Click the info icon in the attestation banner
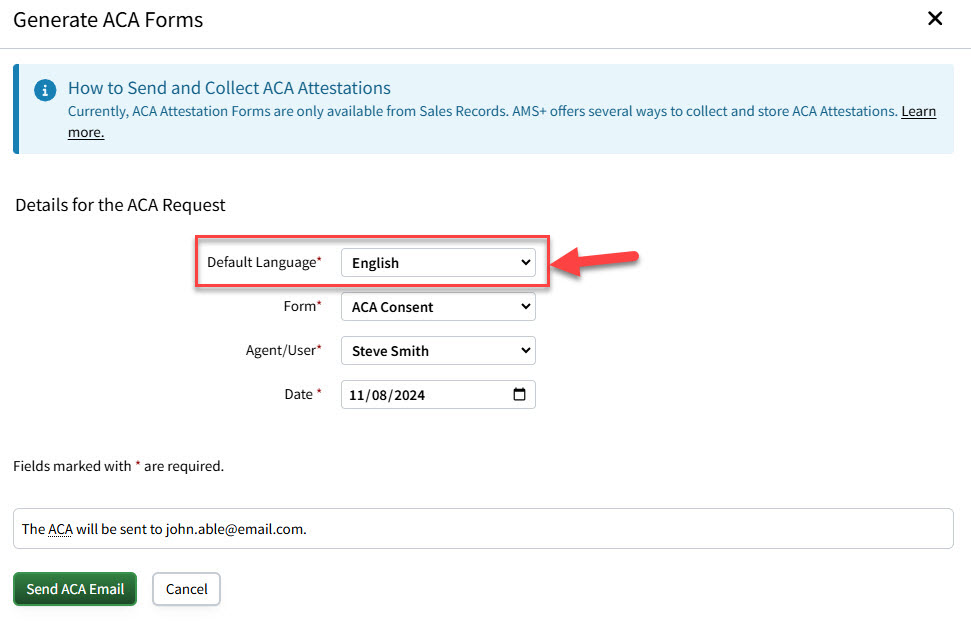The height and width of the screenshot is (624, 971). (44, 90)
